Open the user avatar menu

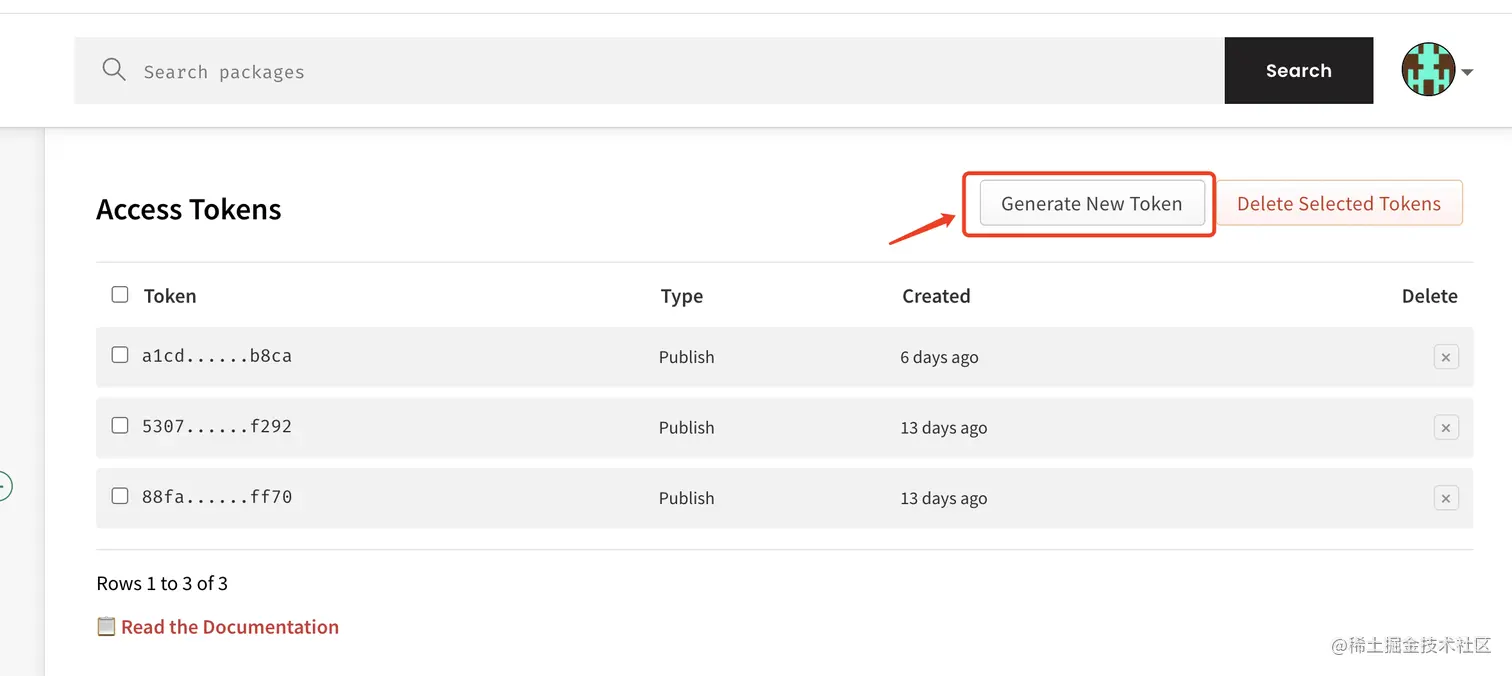click(1428, 70)
